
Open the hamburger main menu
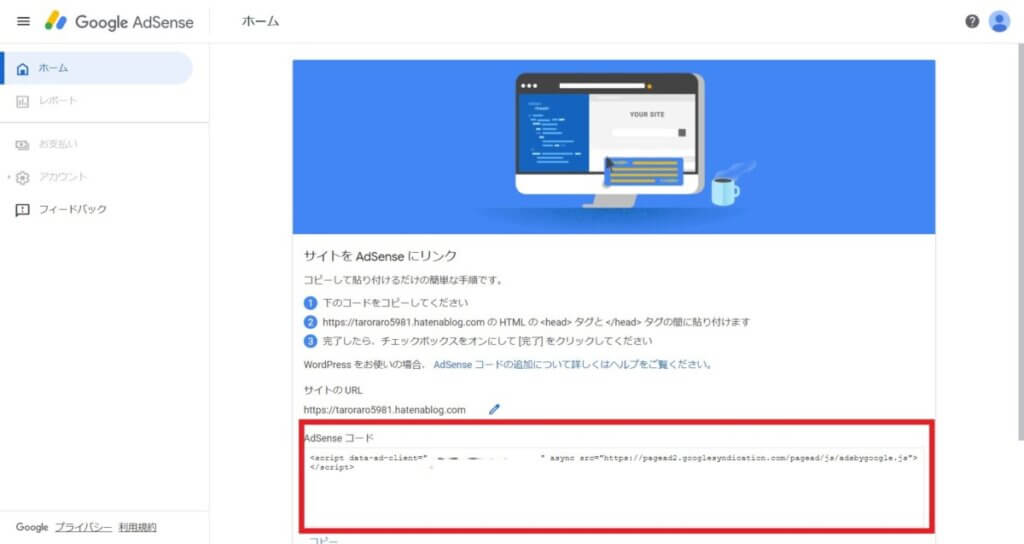pos(23,21)
